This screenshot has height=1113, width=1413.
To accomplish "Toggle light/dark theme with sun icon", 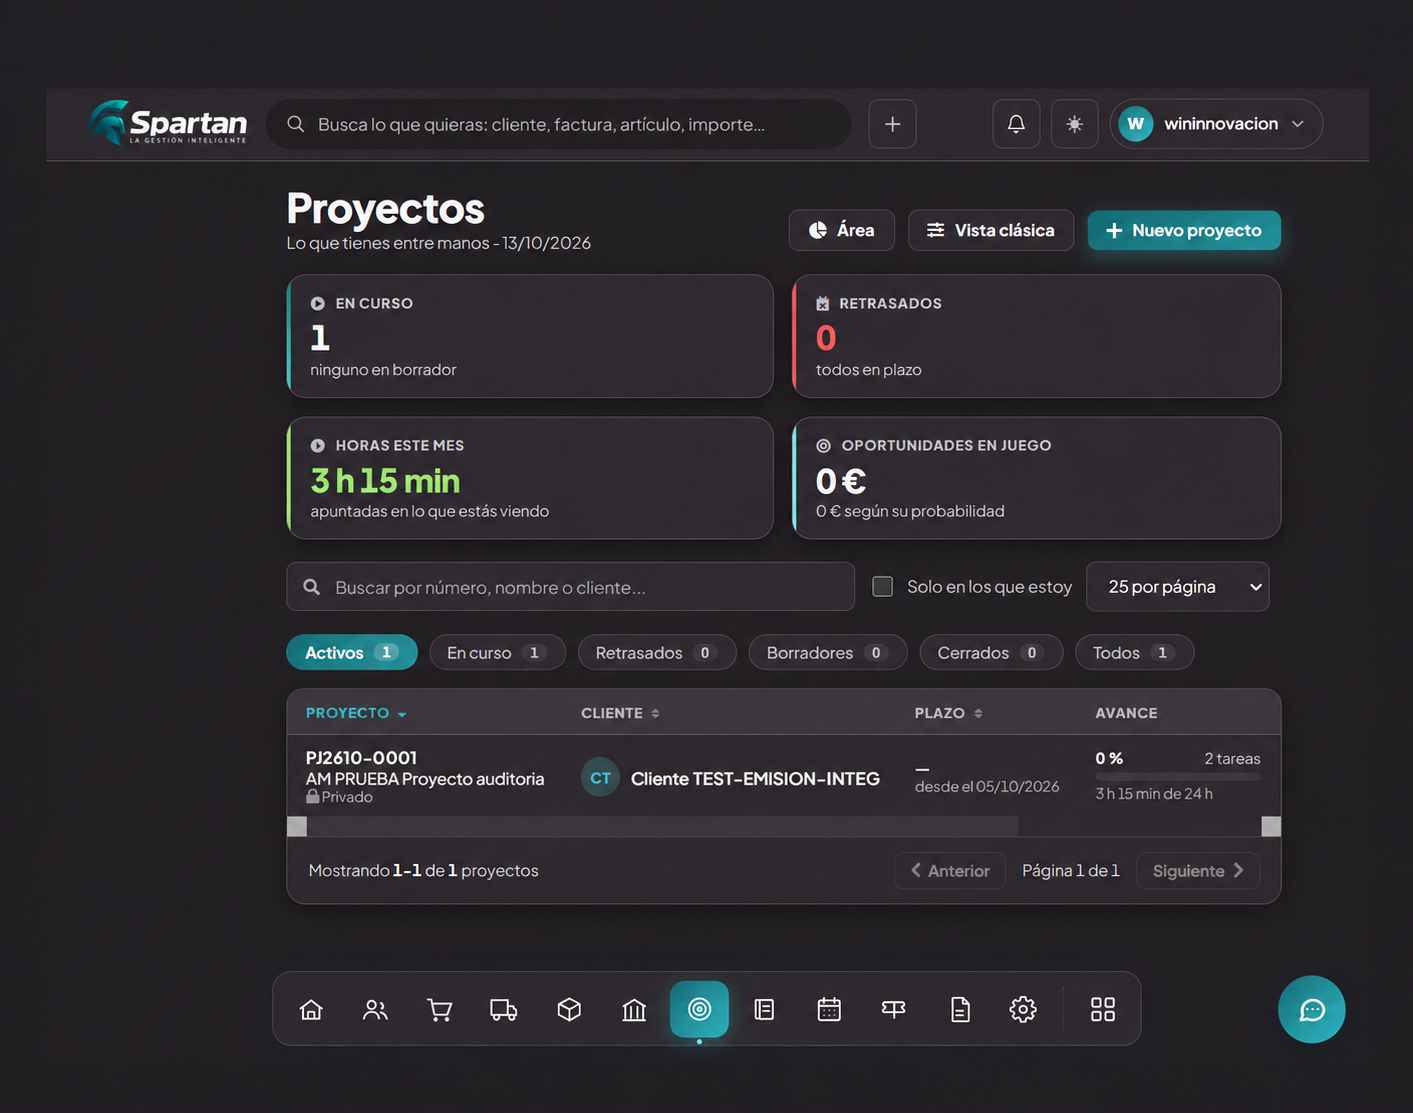I will [1075, 124].
